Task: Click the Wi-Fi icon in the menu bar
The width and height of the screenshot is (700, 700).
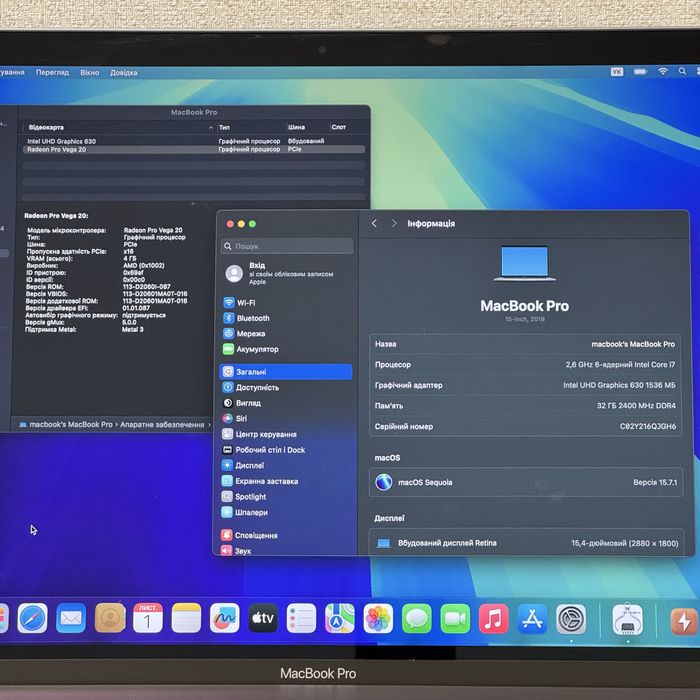Action: pos(663,71)
